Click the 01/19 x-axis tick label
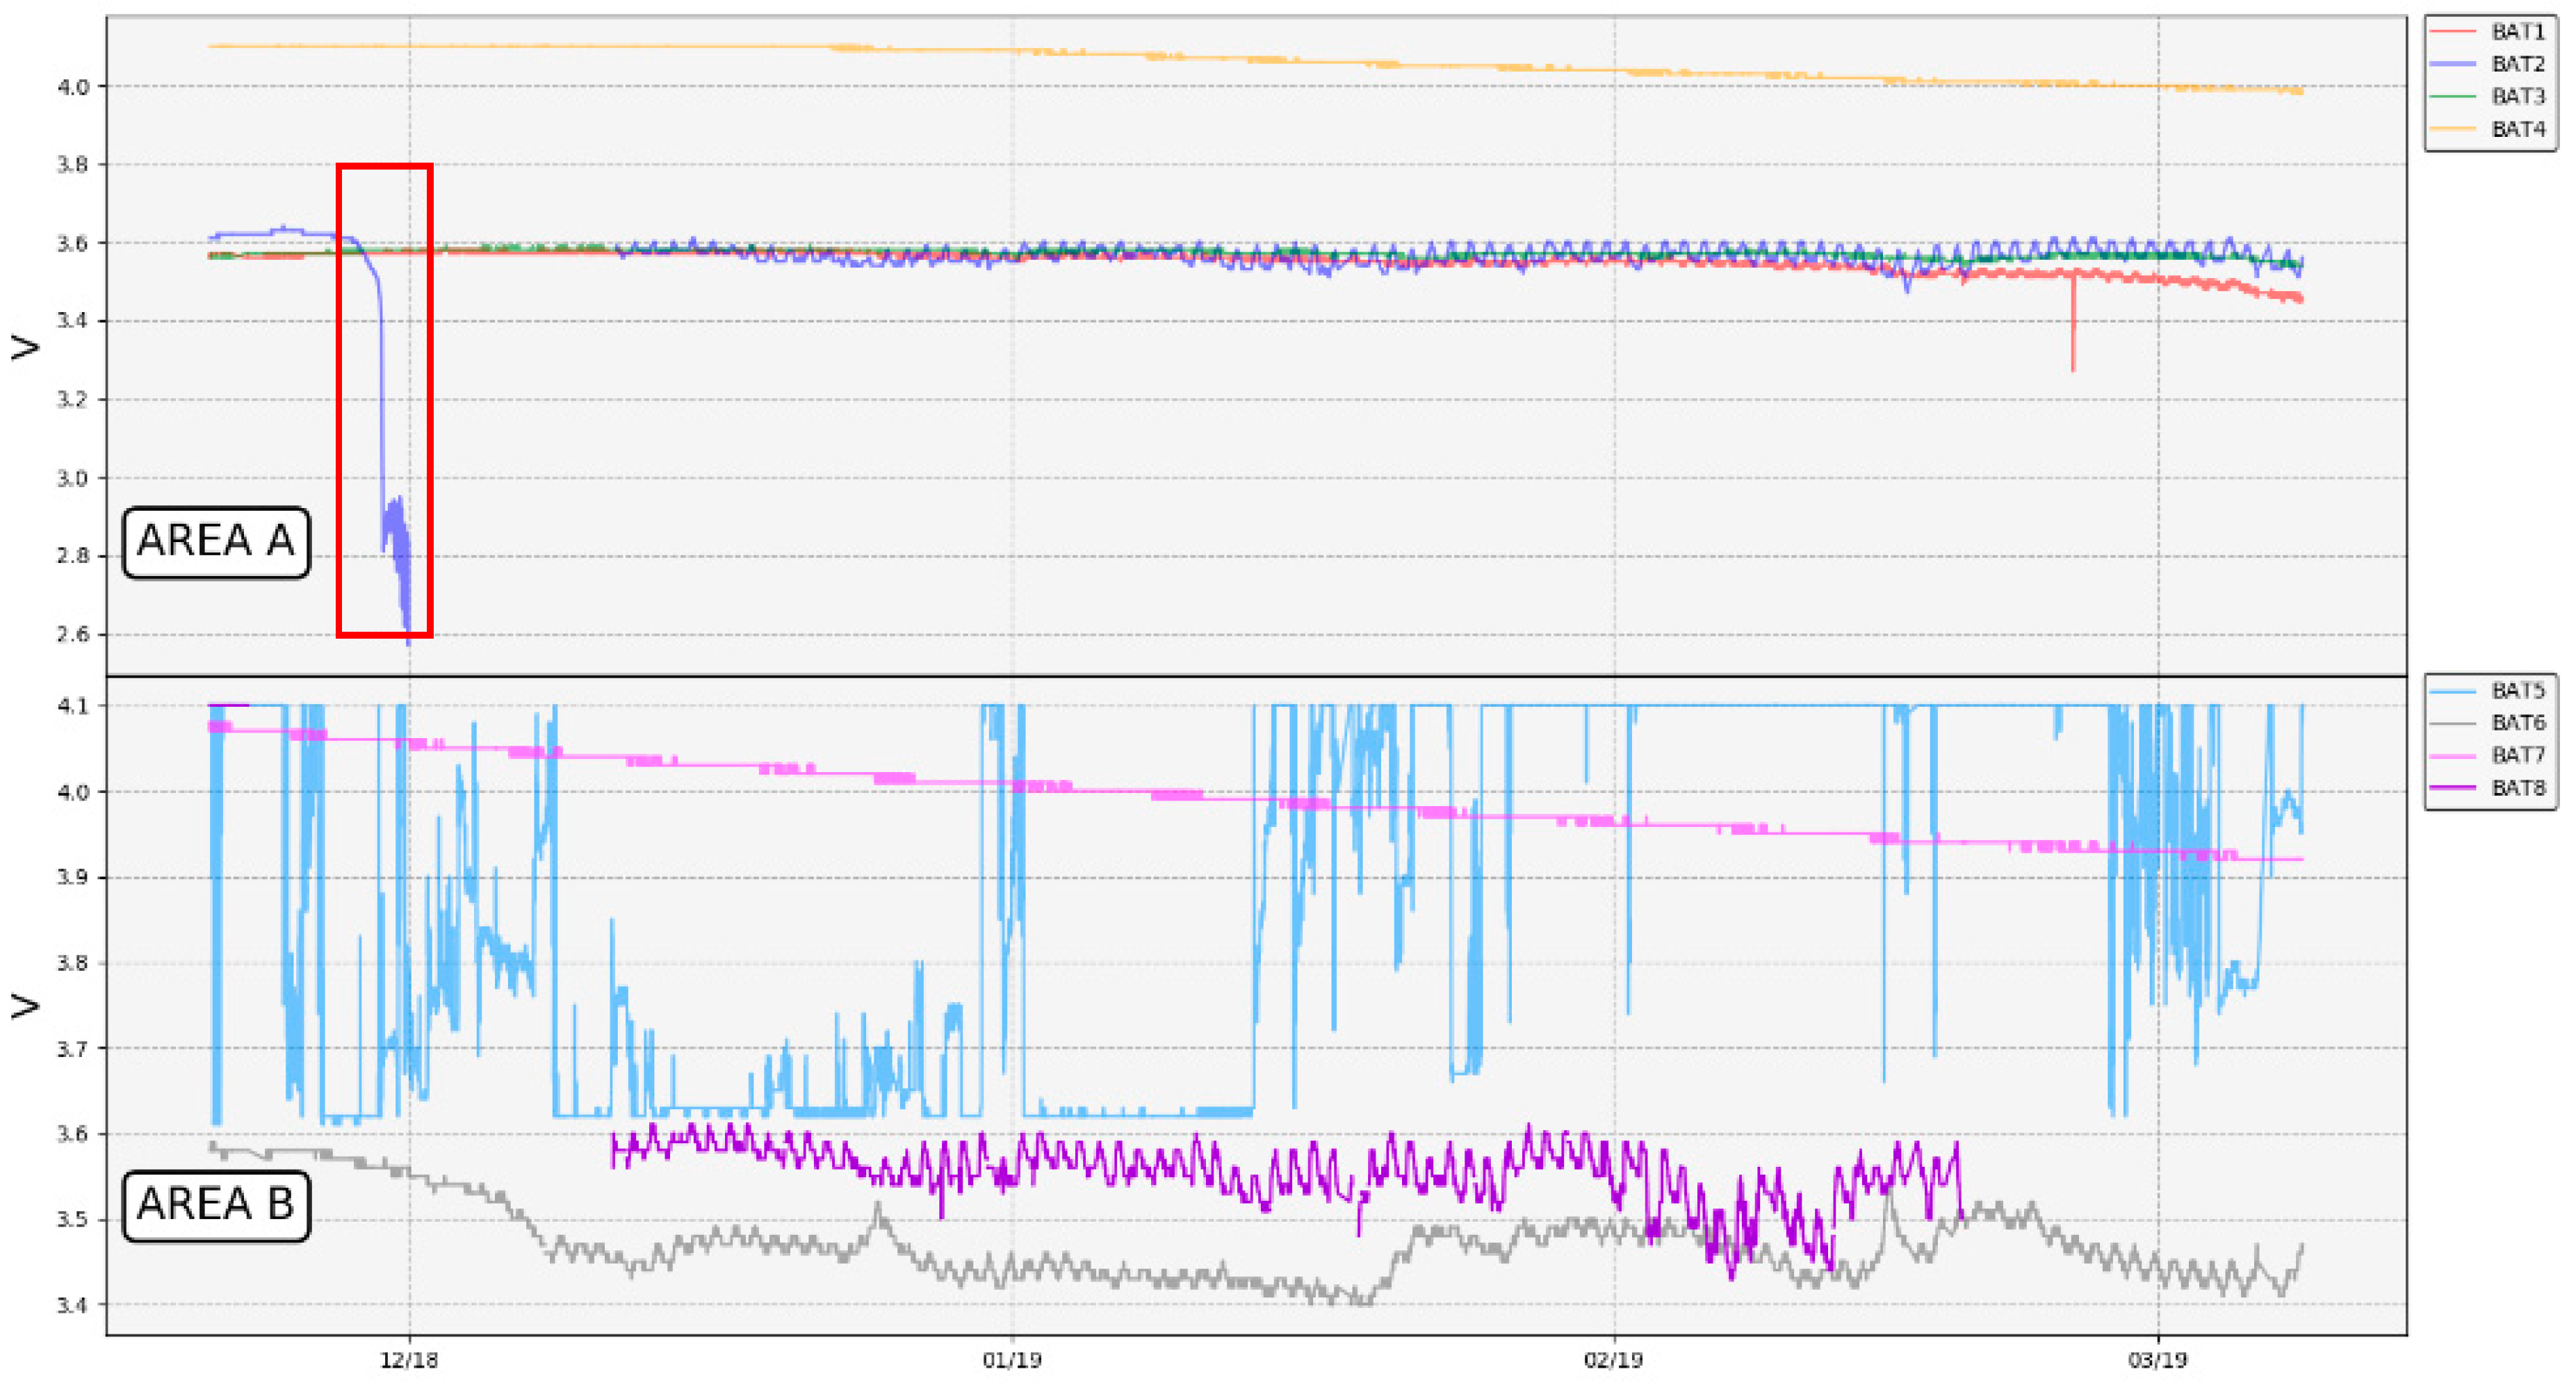Viewport: 2576px width, 1383px height. (x=1012, y=1360)
